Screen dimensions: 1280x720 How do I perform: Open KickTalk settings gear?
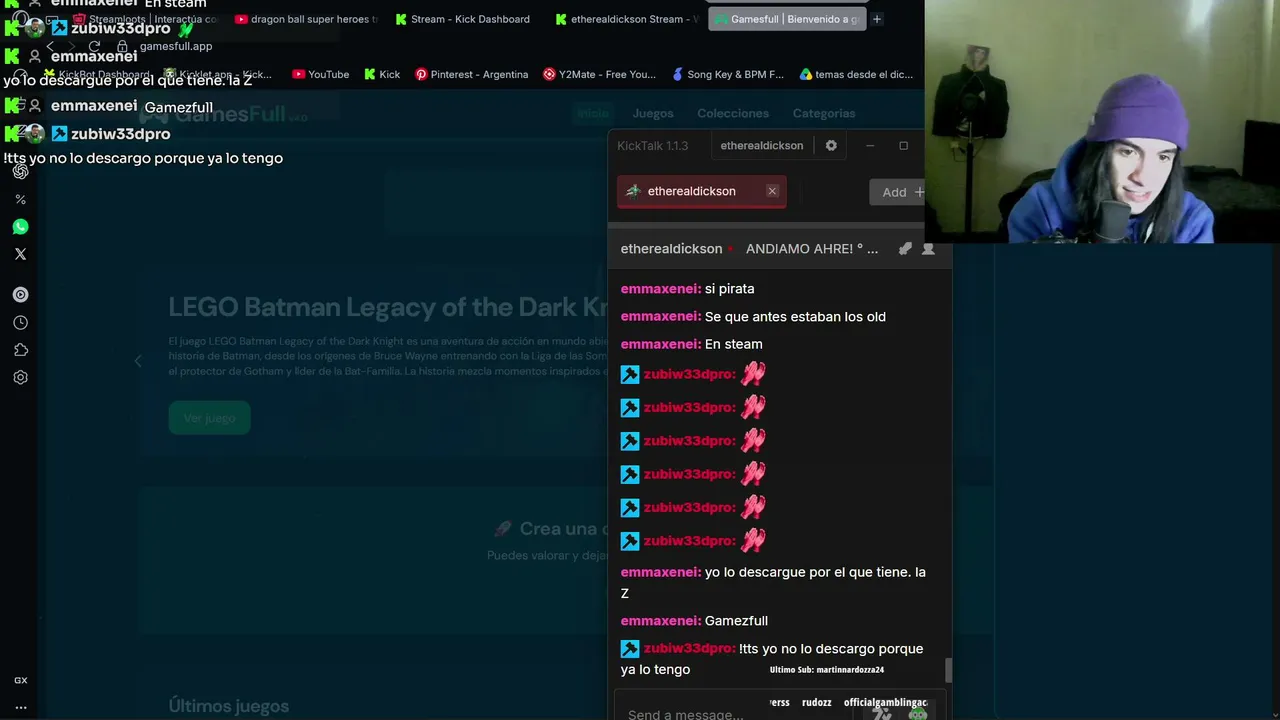[x=831, y=145]
